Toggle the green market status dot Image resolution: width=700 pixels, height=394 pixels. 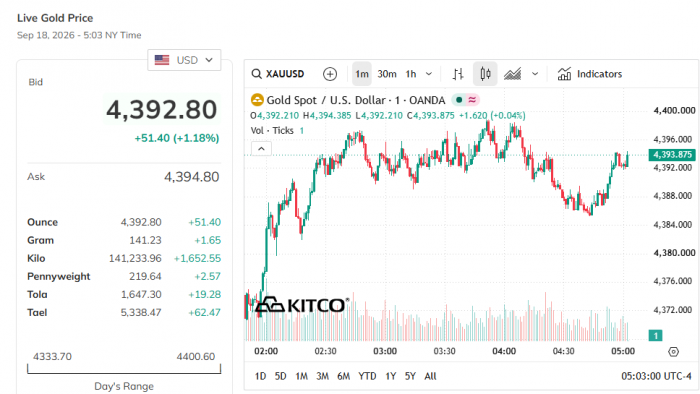coord(458,100)
